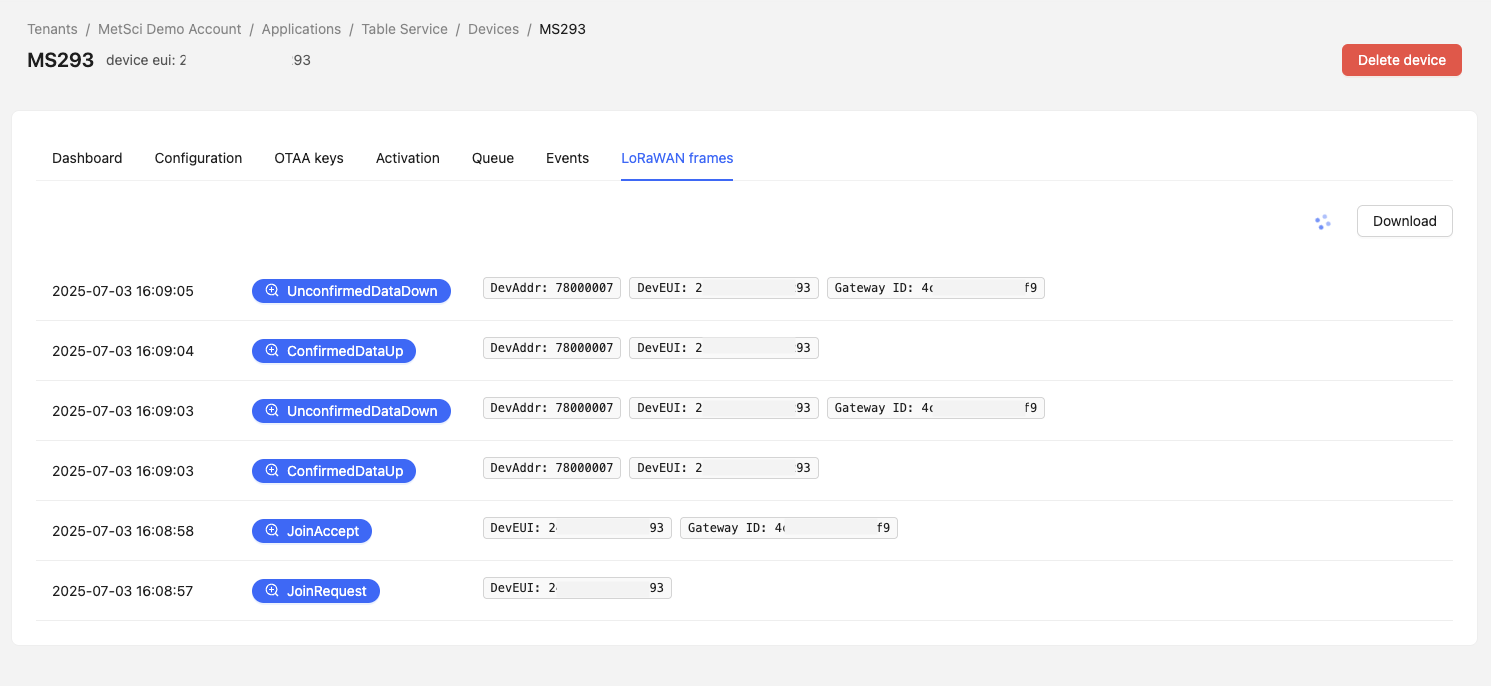1491x686 pixels.
Task: Open the OTAA keys tab
Action: click(x=309, y=158)
